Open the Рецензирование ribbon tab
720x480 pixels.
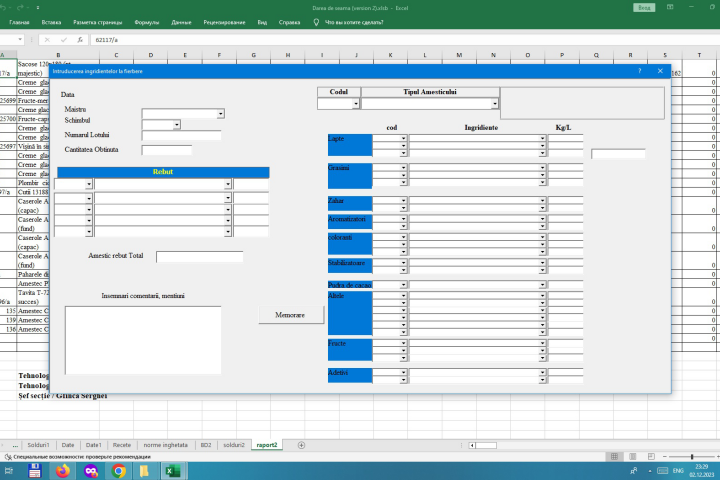pyautogui.click(x=225, y=22)
